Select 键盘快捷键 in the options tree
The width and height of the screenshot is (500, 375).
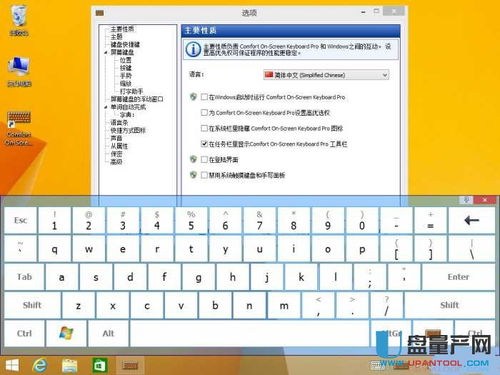pos(125,44)
